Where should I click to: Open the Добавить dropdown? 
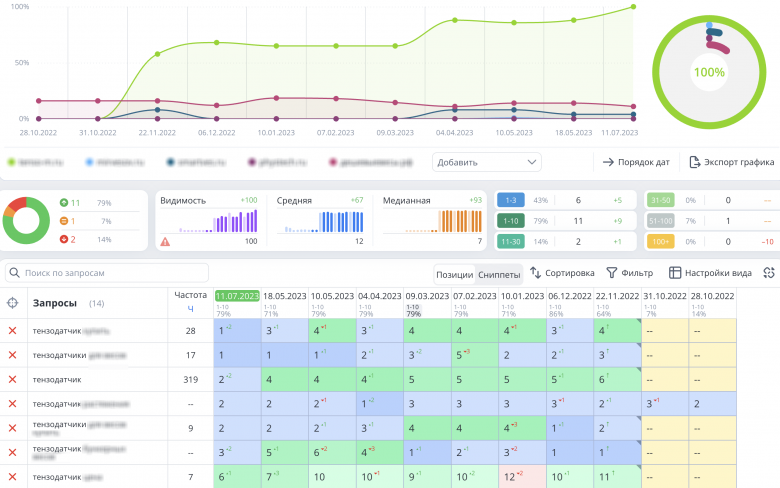(x=487, y=162)
